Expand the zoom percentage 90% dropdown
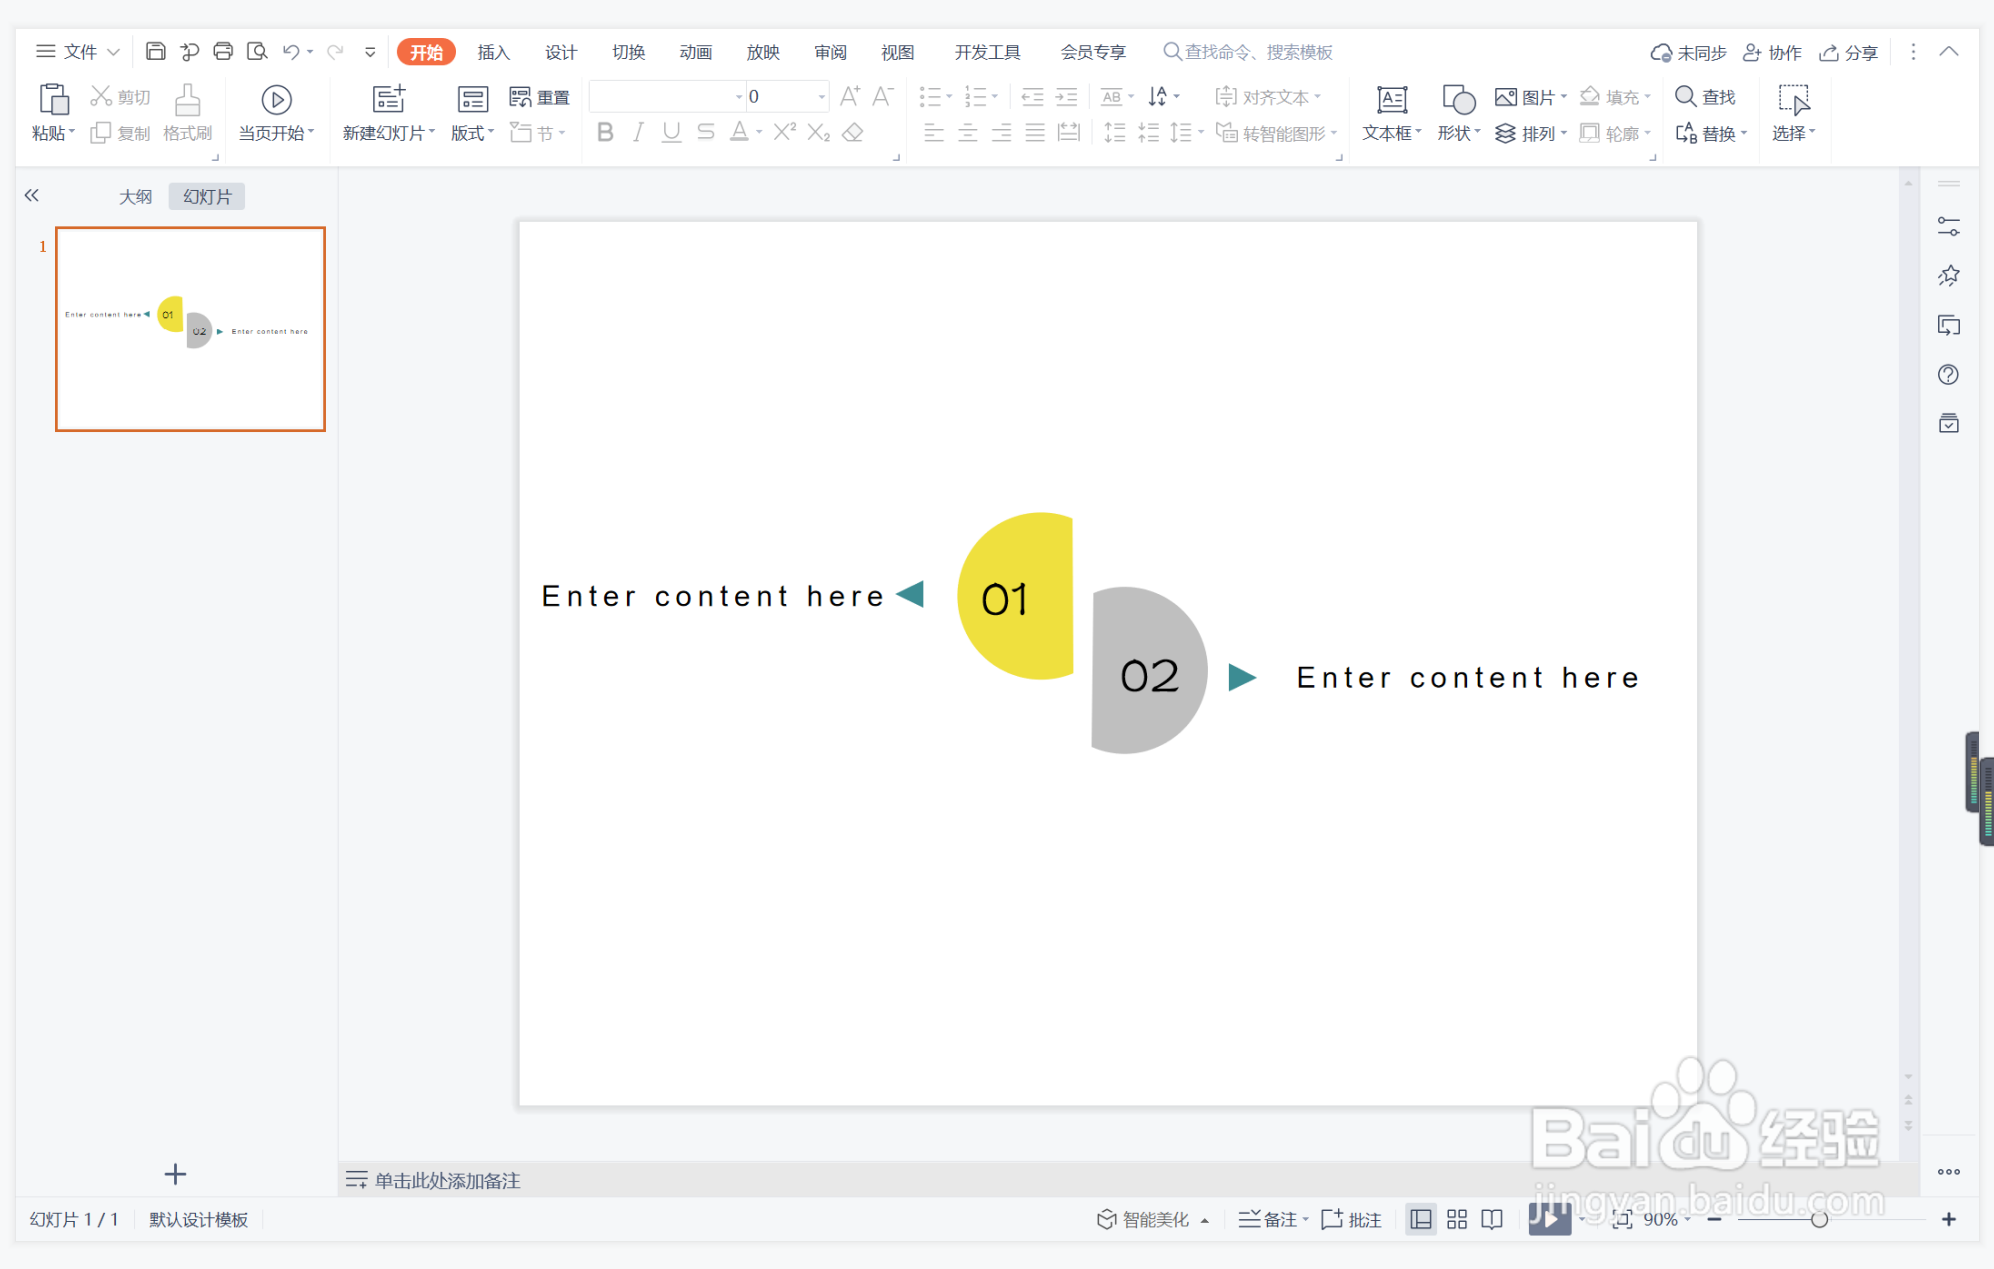 (x=1688, y=1219)
